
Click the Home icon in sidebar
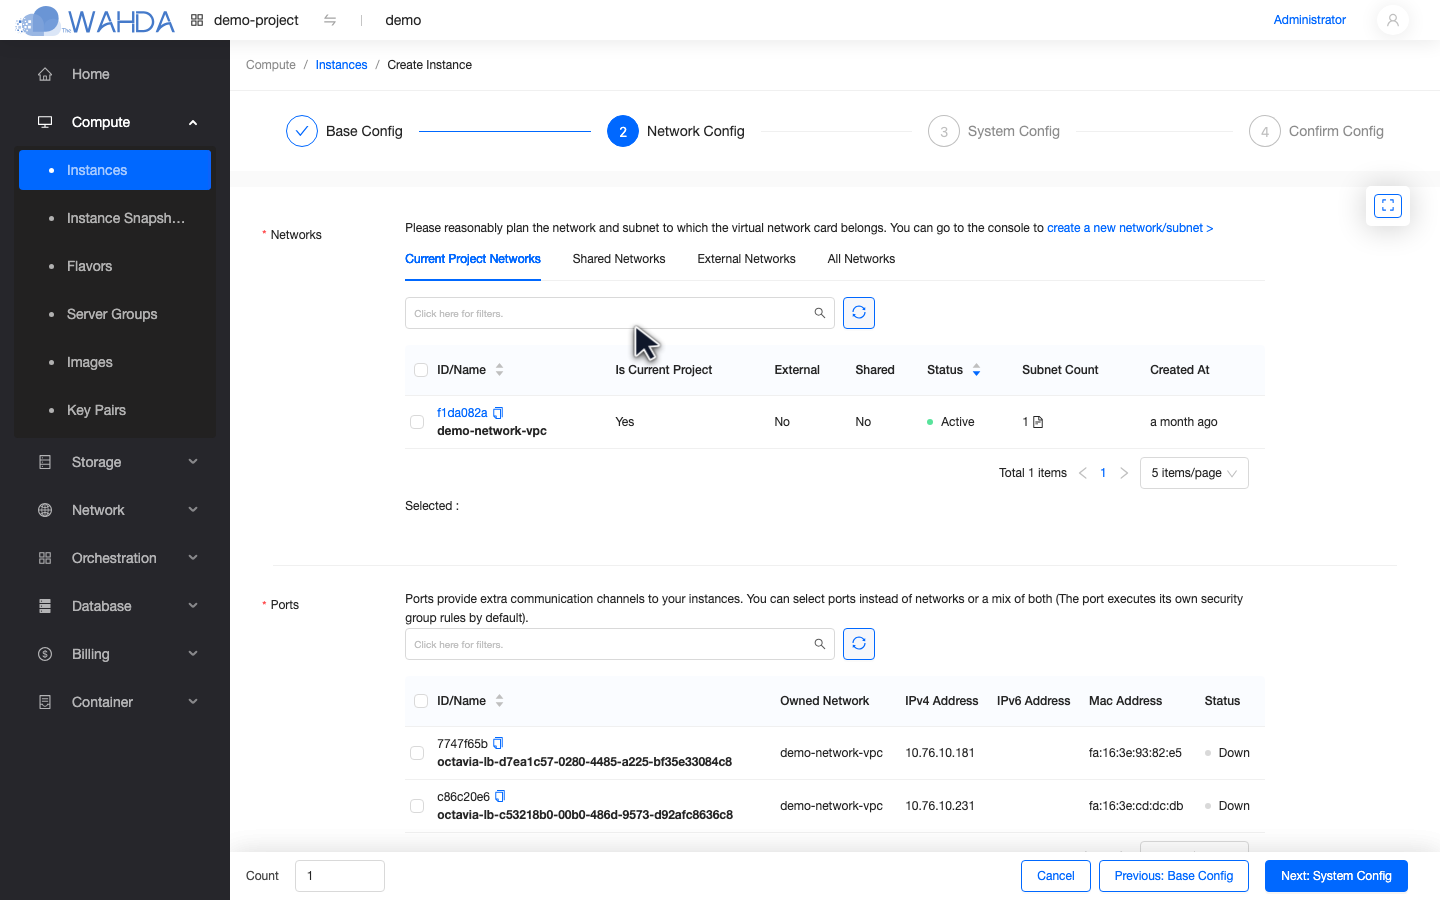coord(45,74)
